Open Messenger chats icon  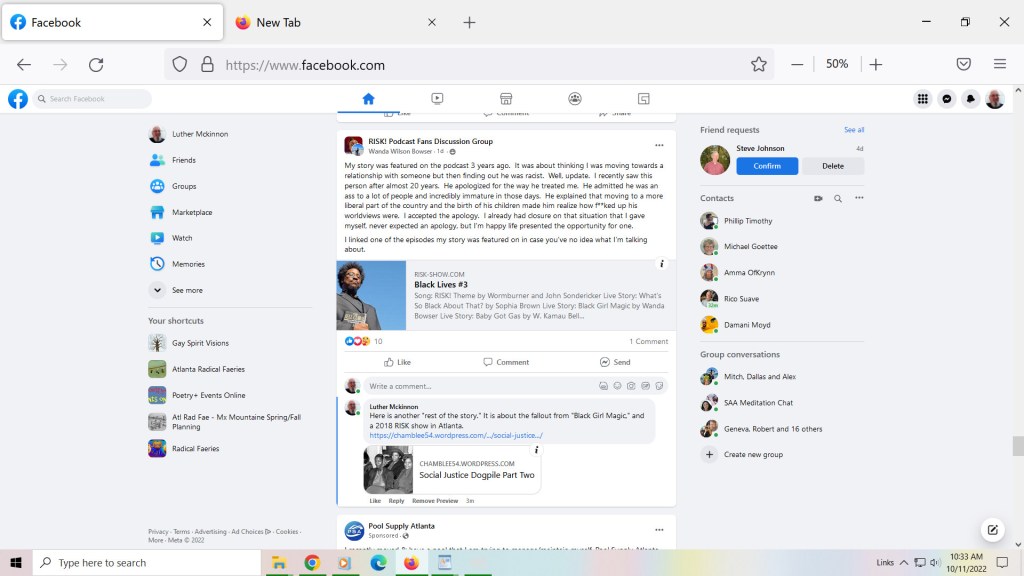tap(946, 99)
